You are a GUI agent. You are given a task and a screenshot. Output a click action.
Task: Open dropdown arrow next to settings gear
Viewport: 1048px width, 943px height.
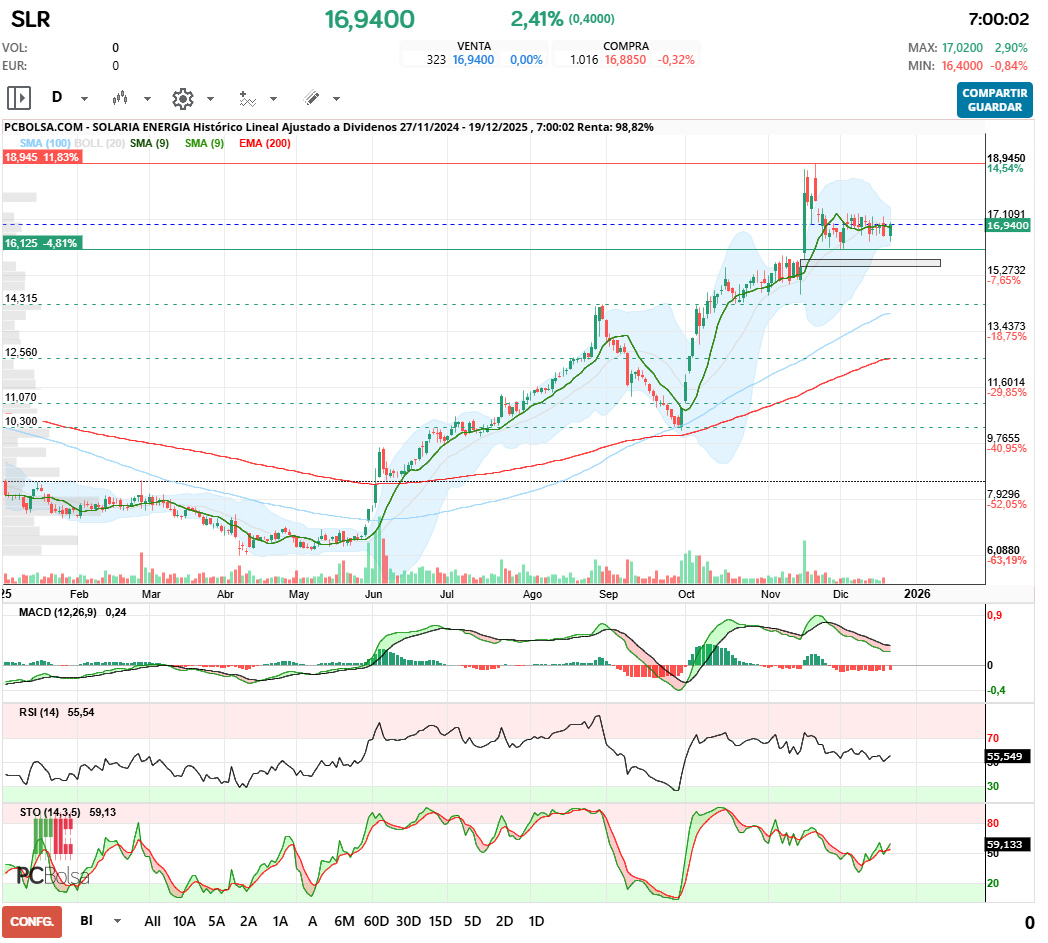click(x=210, y=99)
